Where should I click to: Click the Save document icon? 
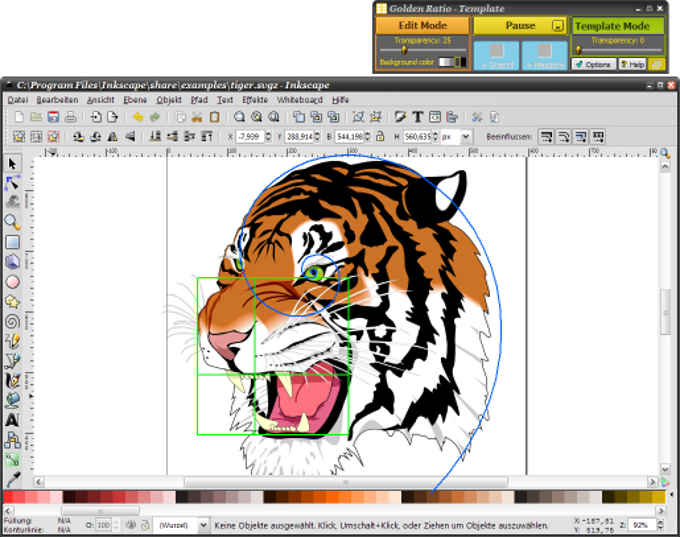point(53,117)
